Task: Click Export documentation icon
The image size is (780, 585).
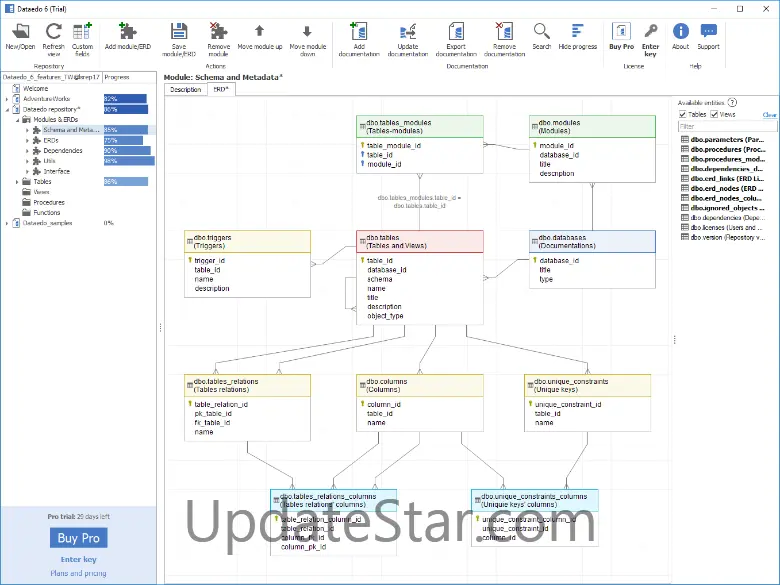Action: [456, 39]
